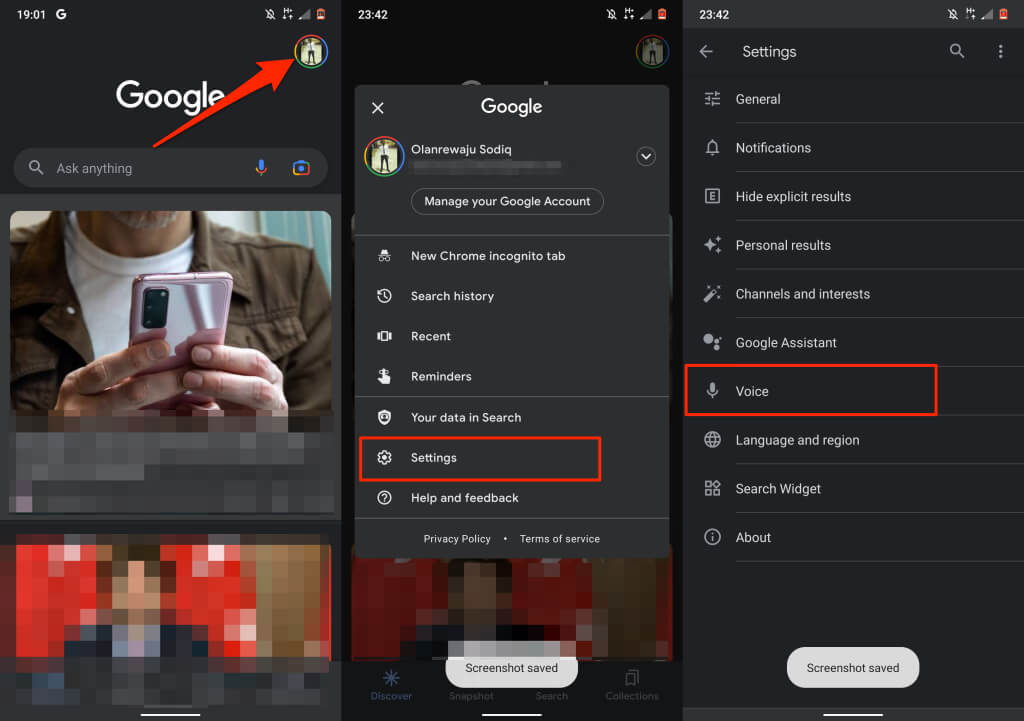Go back using the Settings back arrow
The image size is (1024, 721).
706,51
